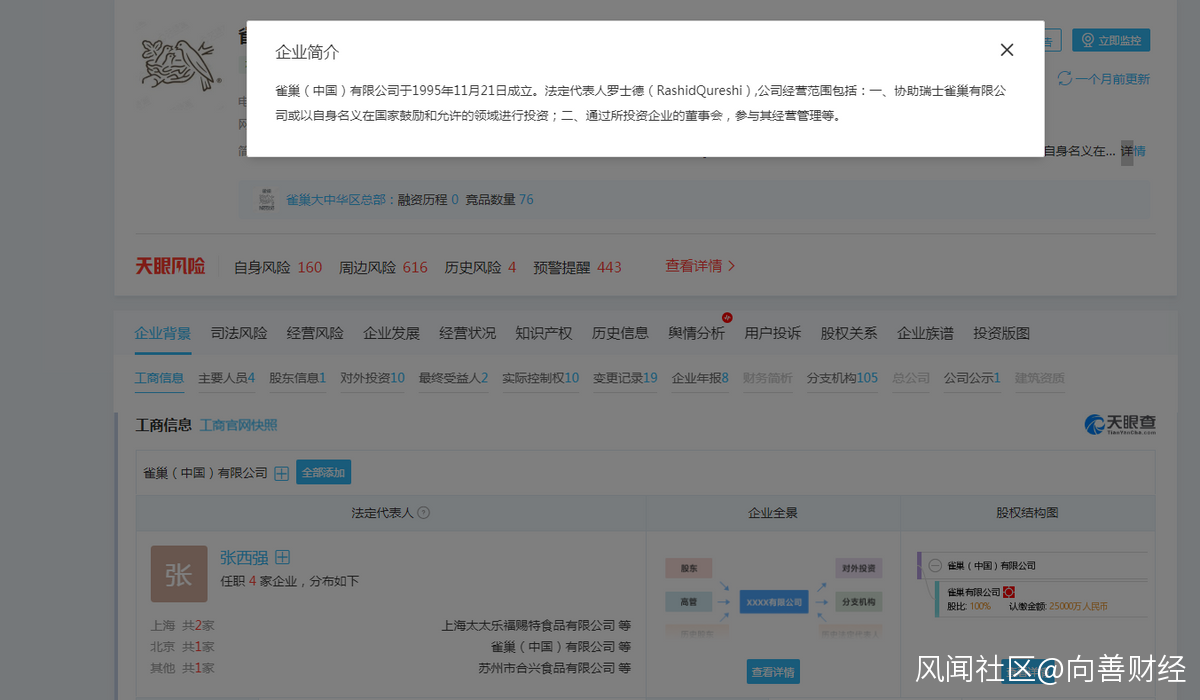Image resolution: width=1200 pixels, height=700 pixels.
Task: Switch to the 舆情分析 tab
Action: tap(697, 333)
